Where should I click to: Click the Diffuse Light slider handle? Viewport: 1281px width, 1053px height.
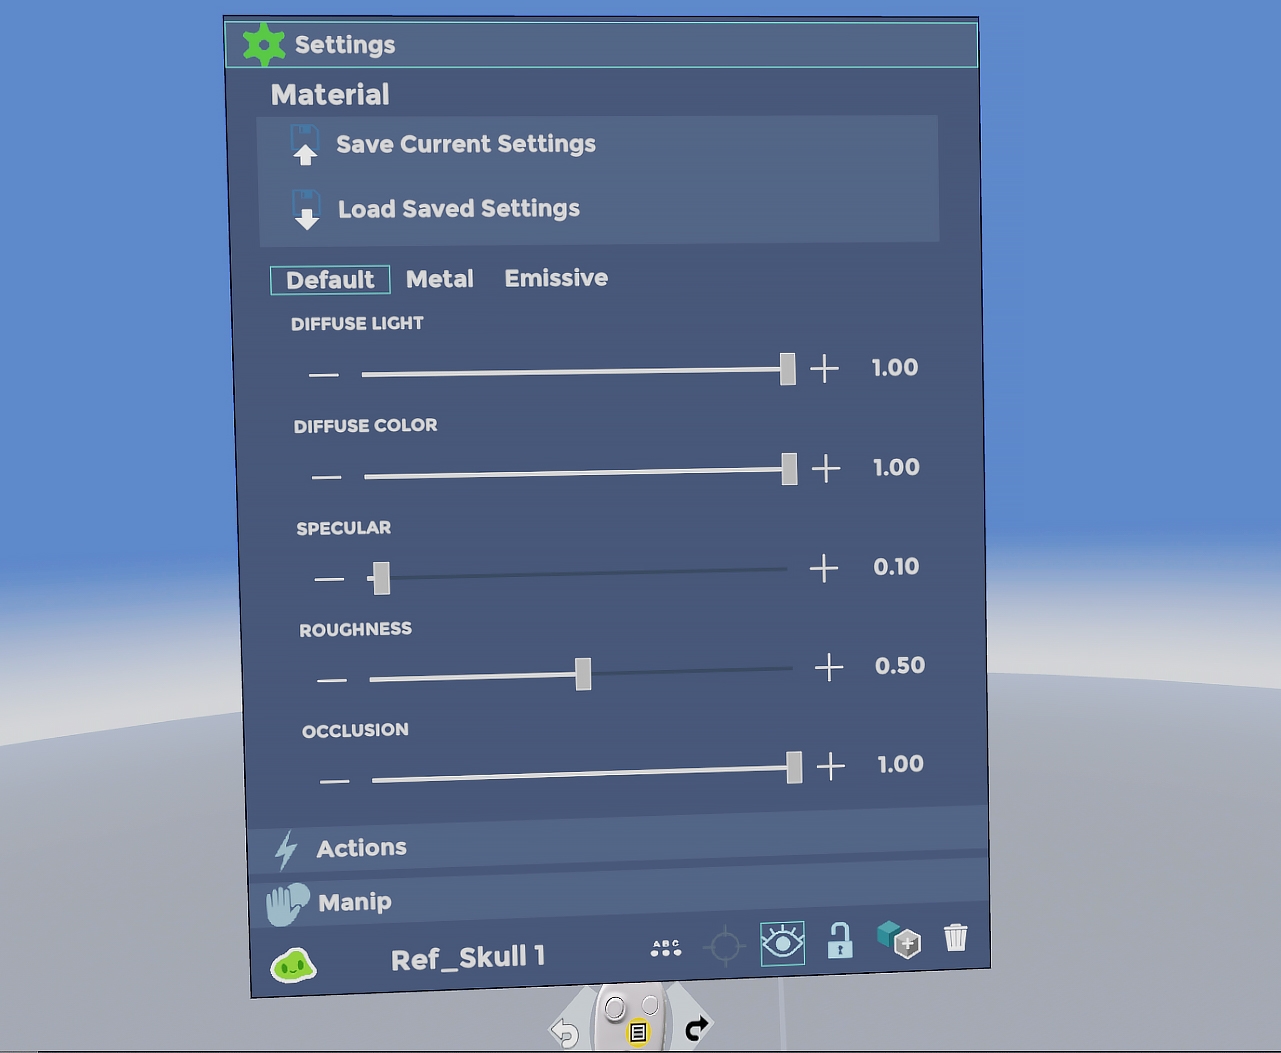(788, 369)
